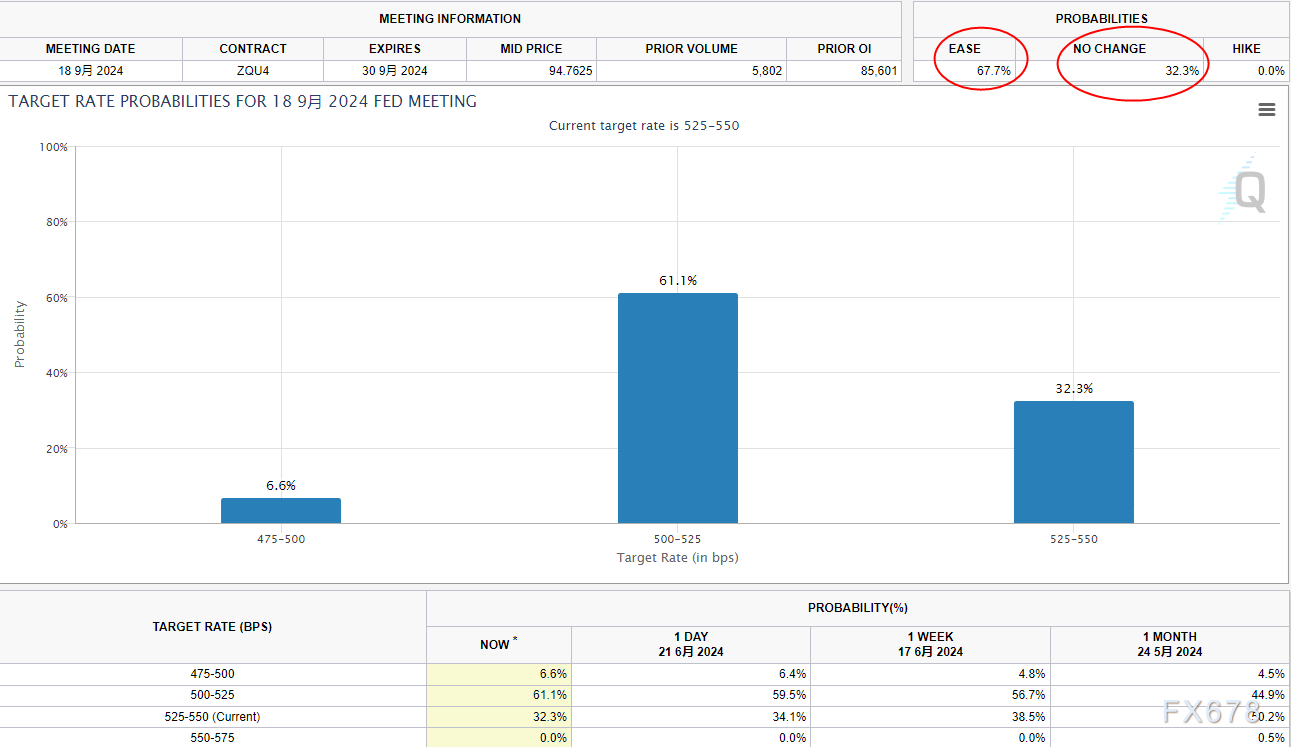Image resolution: width=1291 pixels, height=747 pixels.
Task: Click the PRIOR OI value 85,601
Action: [876, 71]
